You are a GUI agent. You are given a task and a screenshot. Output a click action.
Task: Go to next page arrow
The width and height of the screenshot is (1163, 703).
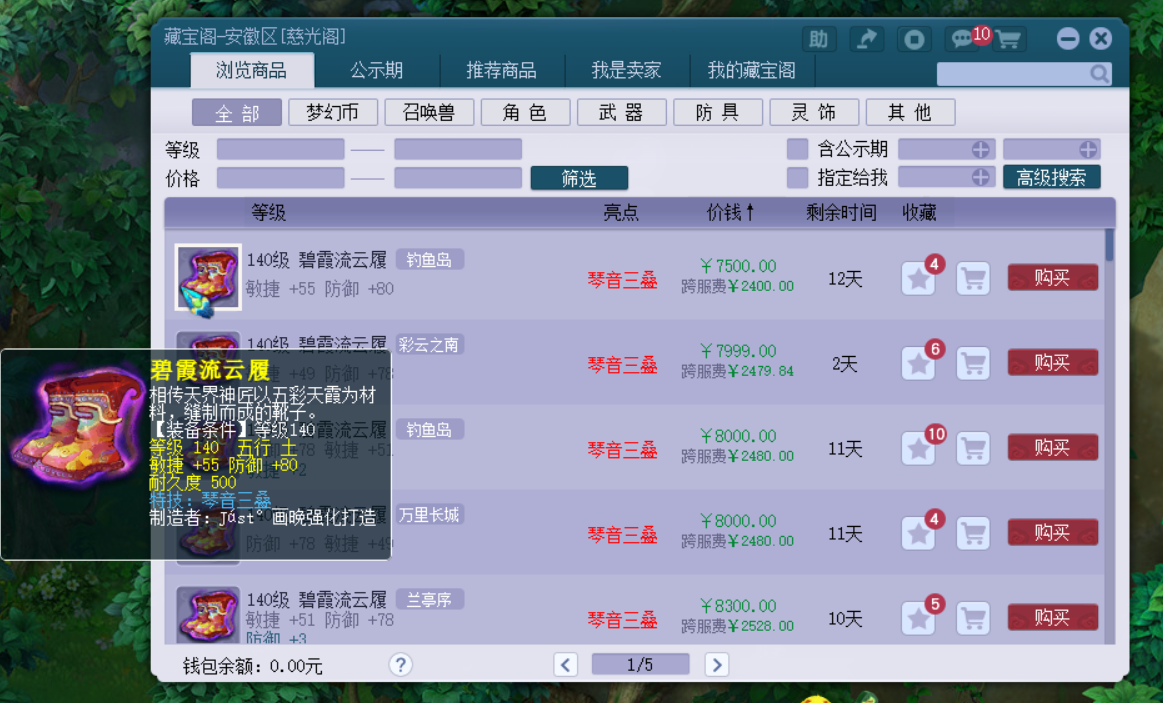(716, 664)
